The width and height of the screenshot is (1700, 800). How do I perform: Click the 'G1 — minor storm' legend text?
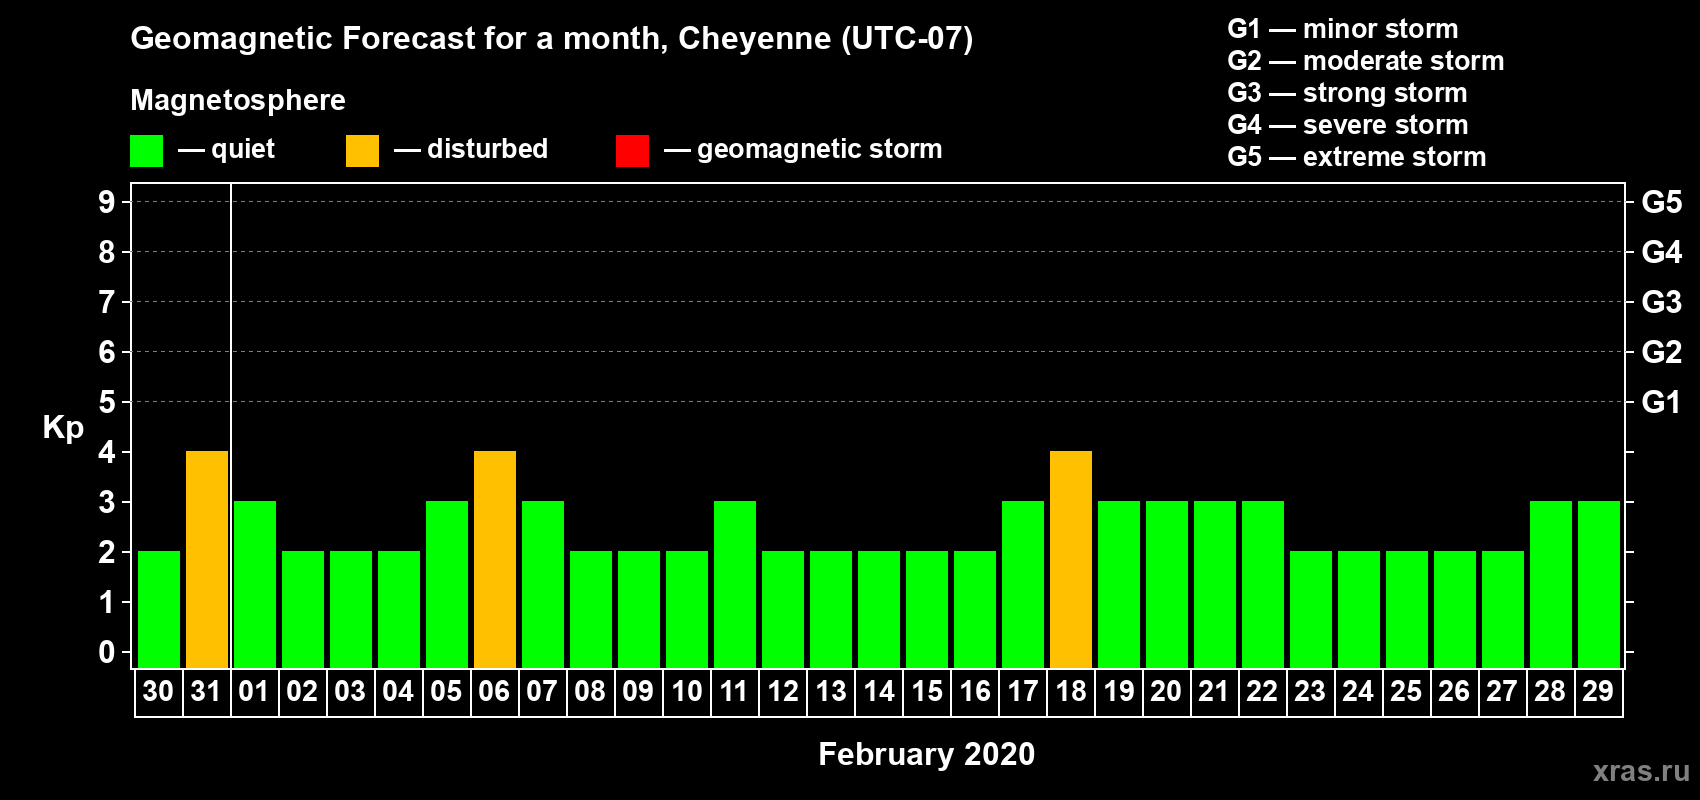pos(1343,29)
